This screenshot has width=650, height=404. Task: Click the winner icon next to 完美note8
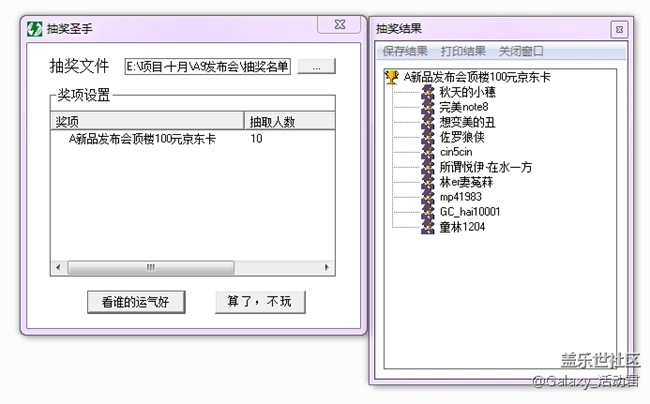point(429,107)
